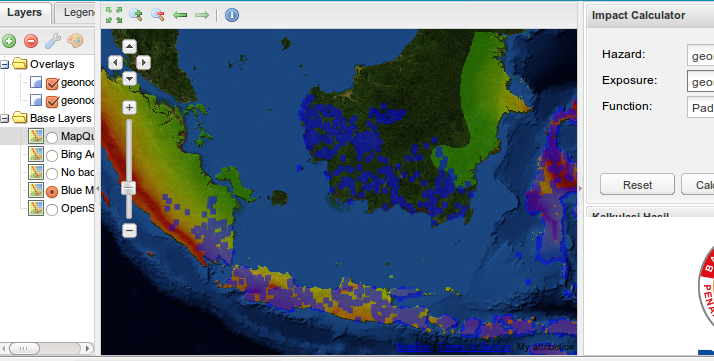Click the first geonode overlay layer icon
Screen dimensions: 714x361
click(x=36, y=82)
